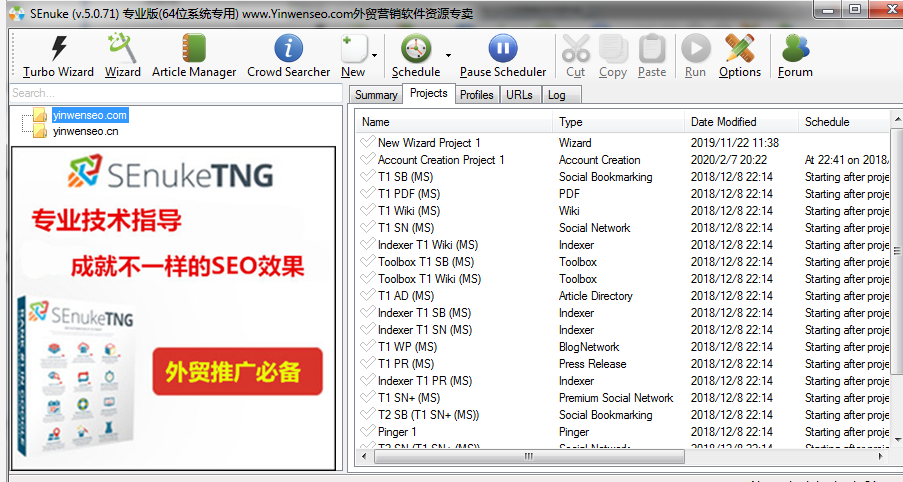Screen dimensions: 903x482
Task: Select the Projects tab
Action: point(428,93)
